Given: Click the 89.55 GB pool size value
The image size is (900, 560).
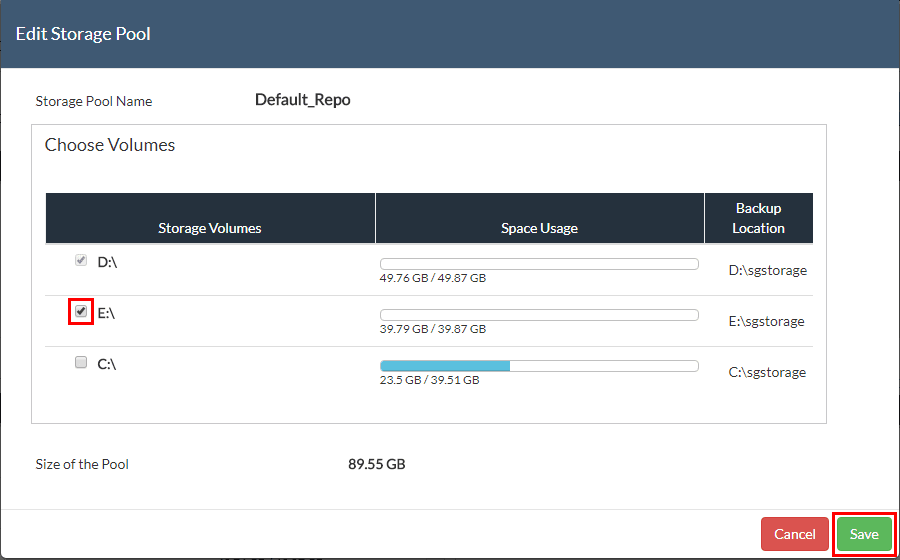Looking at the screenshot, I should (x=376, y=464).
